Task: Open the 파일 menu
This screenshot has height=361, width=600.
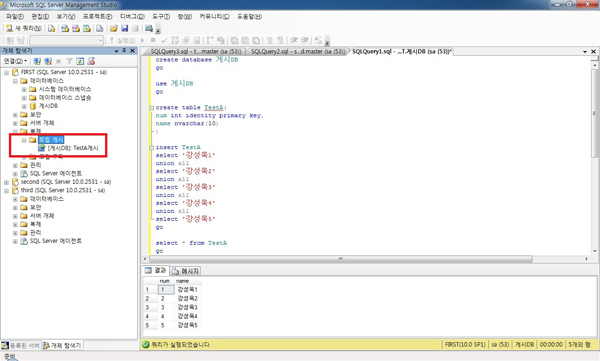Action: point(15,16)
